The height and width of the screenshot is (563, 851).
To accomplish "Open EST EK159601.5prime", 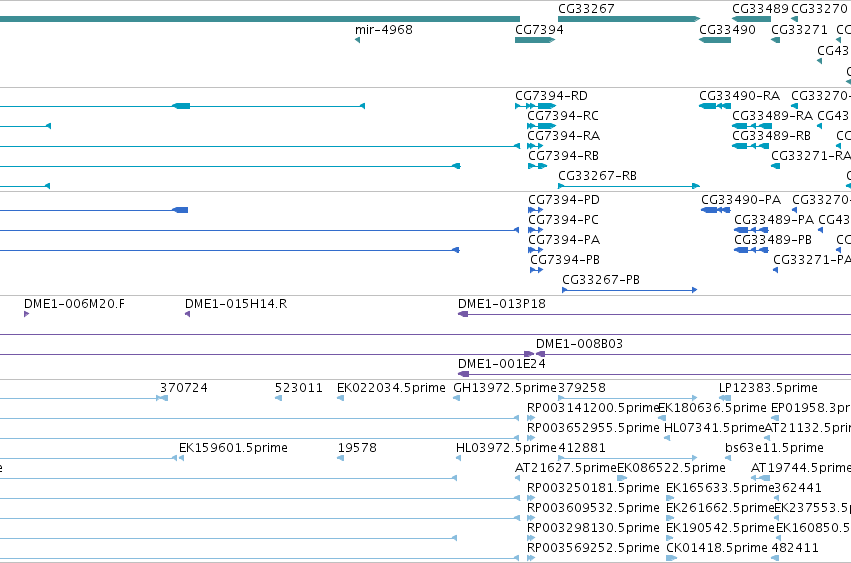I will click(x=233, y=448).
